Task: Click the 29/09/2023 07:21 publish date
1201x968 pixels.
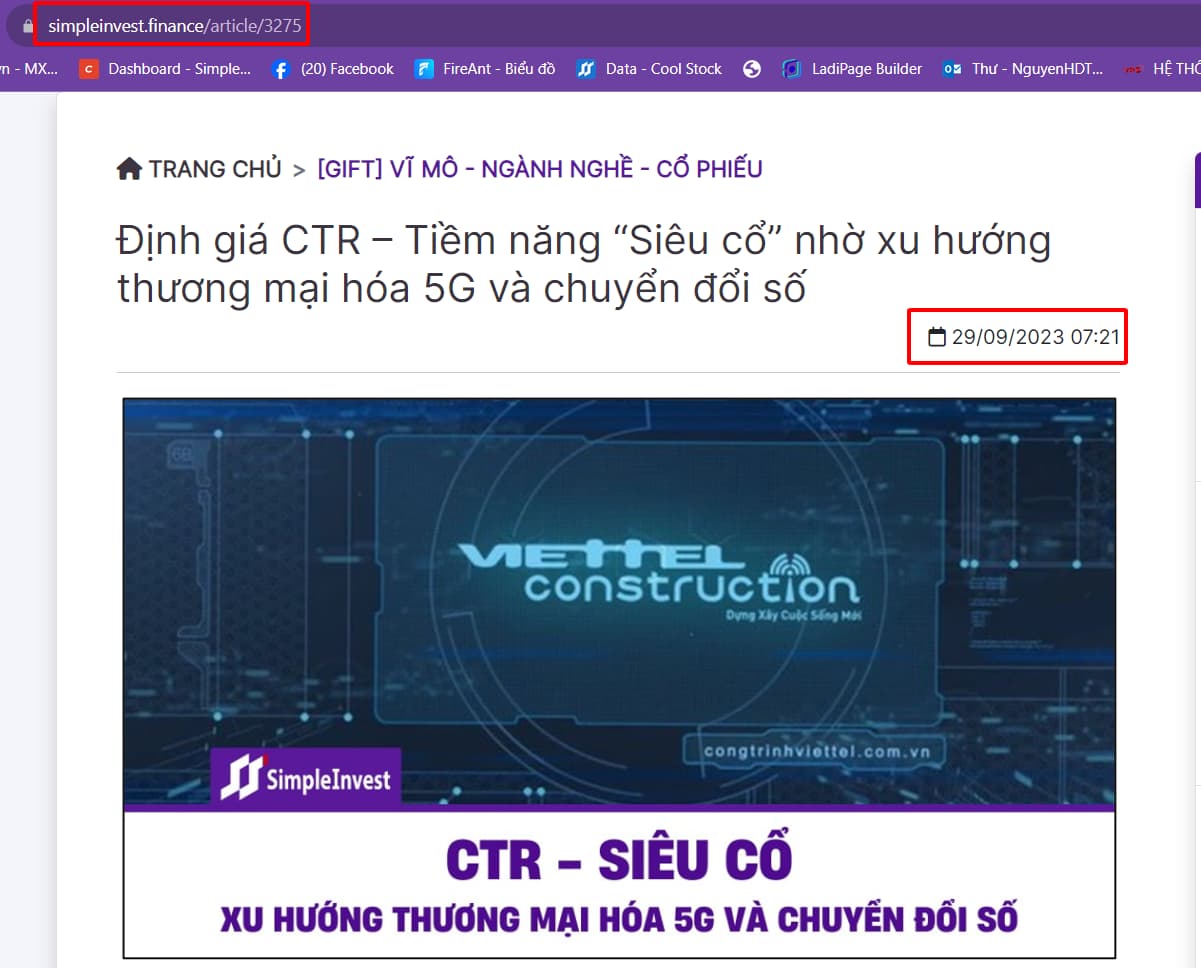Action: pos(1035,337)
